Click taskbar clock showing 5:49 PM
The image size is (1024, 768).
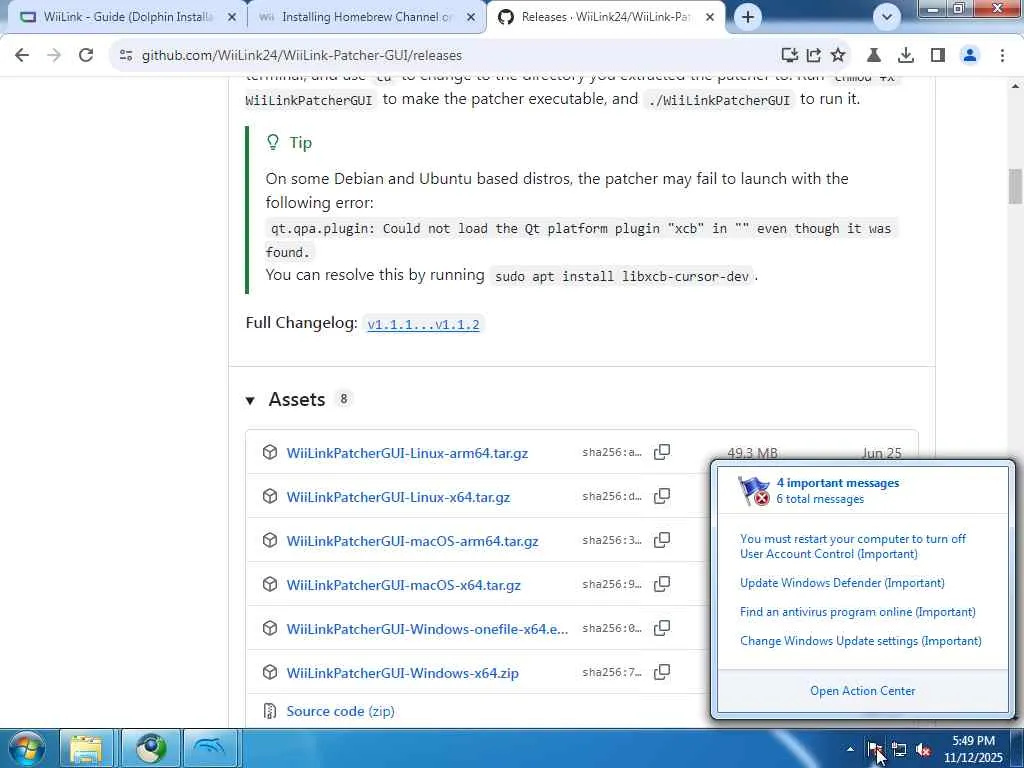[x=973, y=749]
